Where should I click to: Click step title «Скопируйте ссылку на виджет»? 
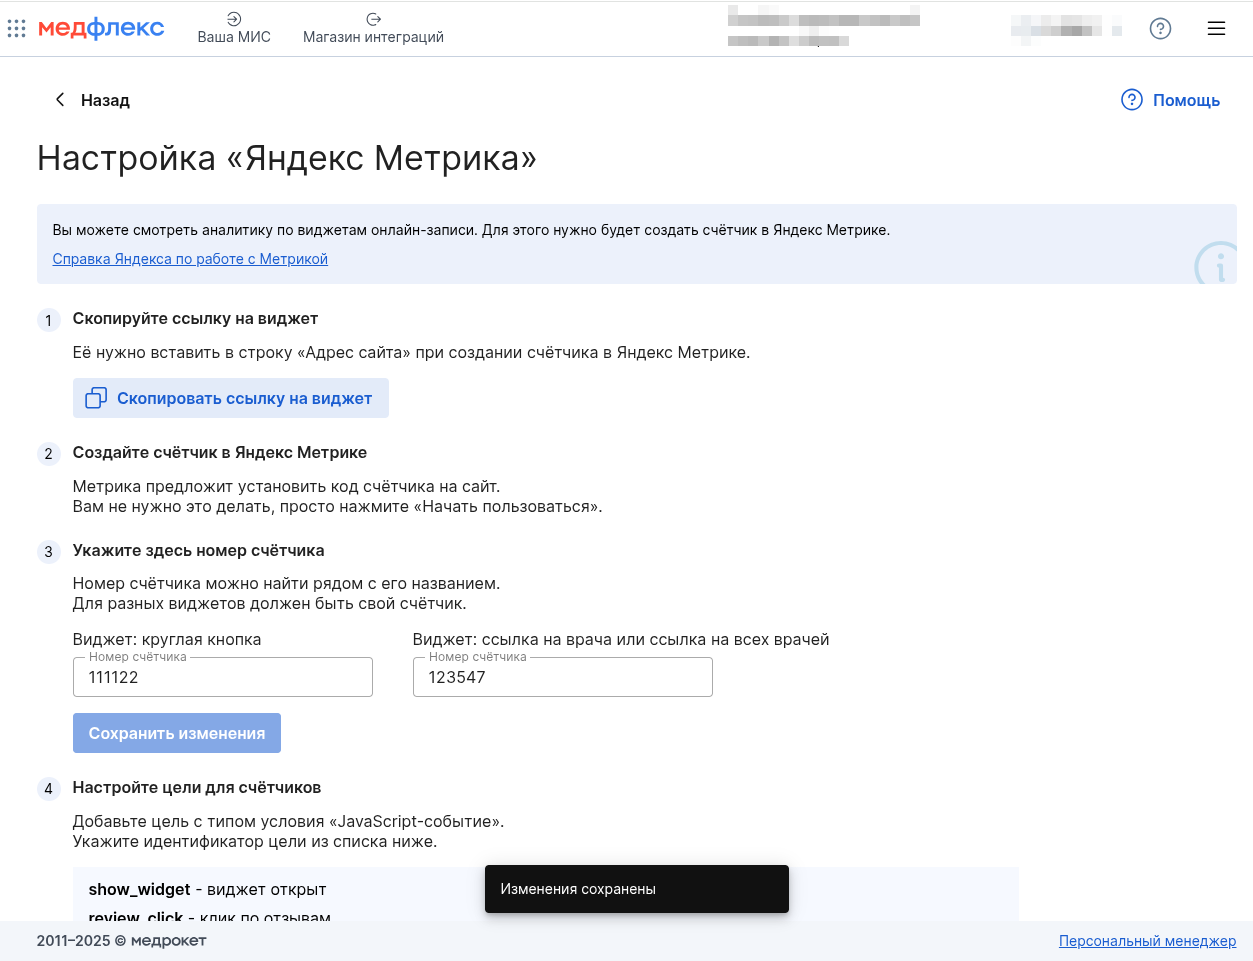(195, 319)
